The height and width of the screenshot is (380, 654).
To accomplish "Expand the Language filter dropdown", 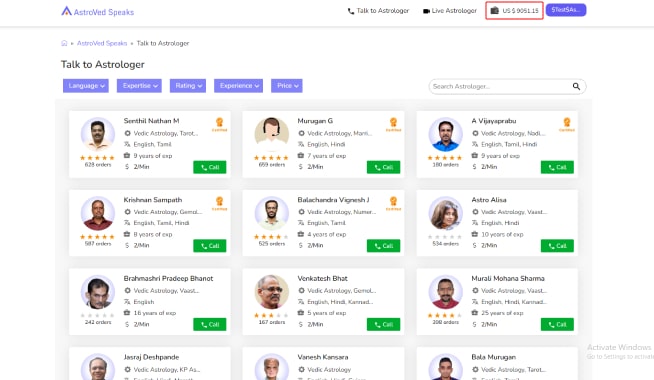I will (86, 86).
